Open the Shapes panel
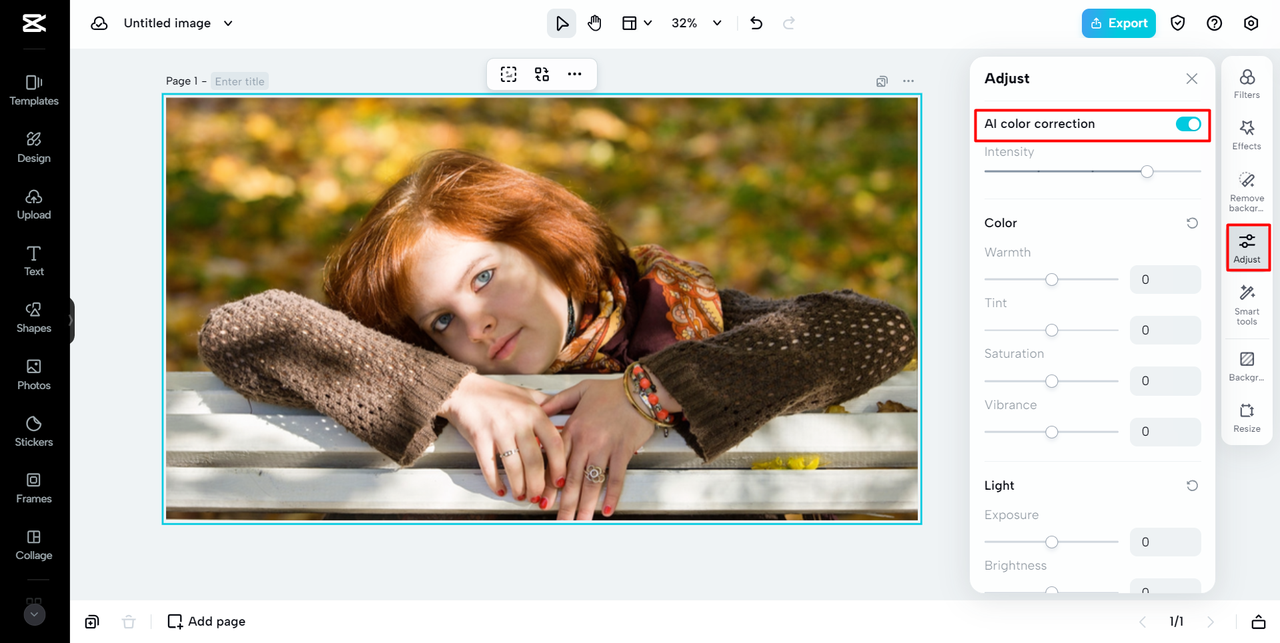The width and height of the screenshot is (1280, 643). [x=34, y=317]
